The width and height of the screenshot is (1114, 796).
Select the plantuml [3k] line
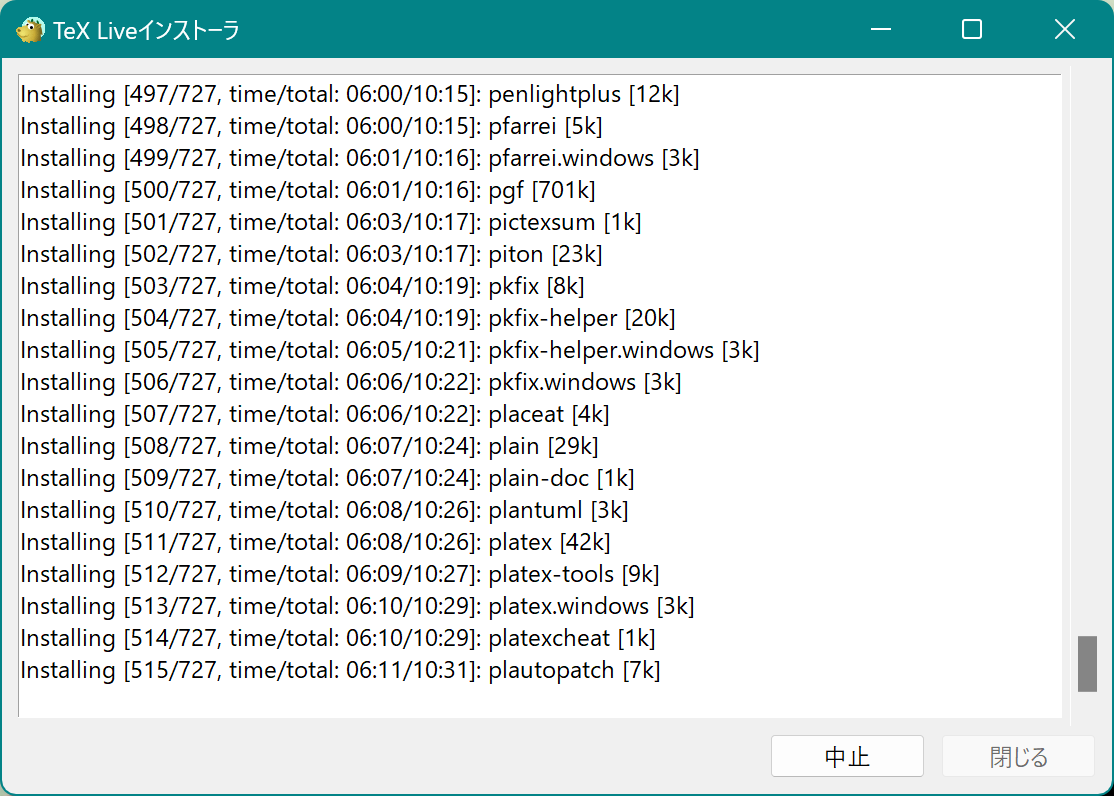coord(324,510)
